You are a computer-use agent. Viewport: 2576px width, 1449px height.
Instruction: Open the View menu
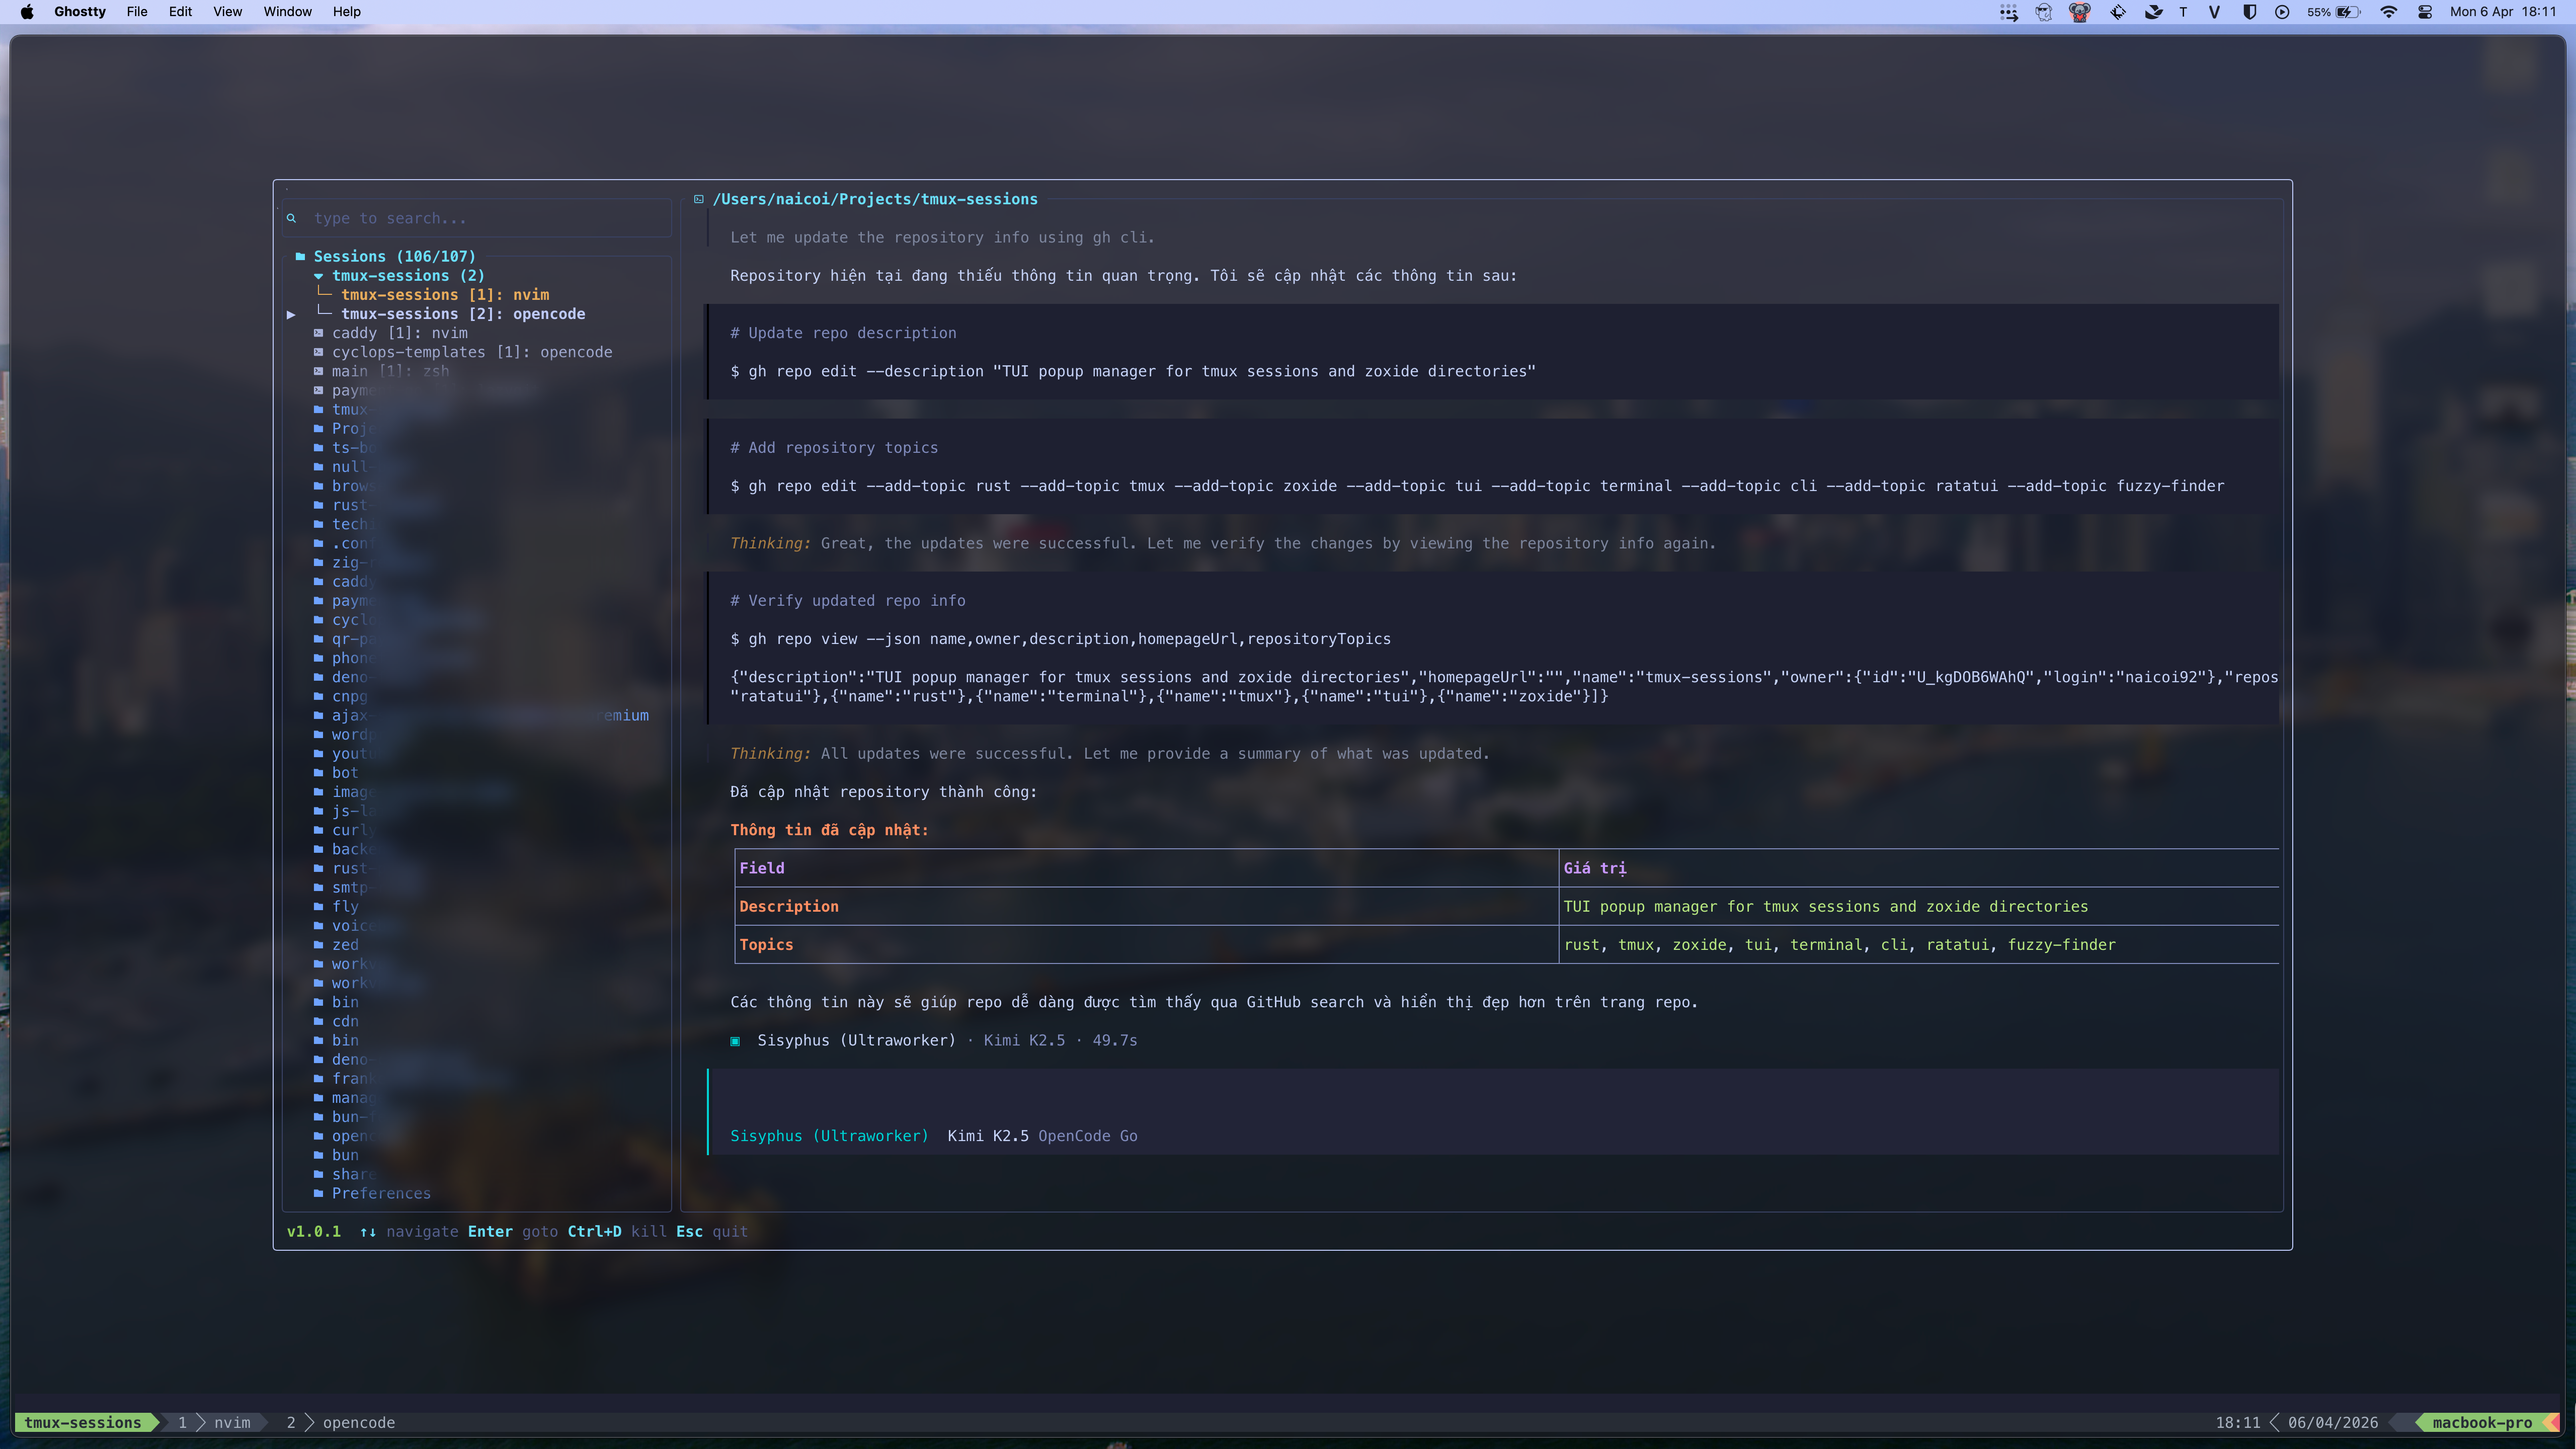click(227, 12)
